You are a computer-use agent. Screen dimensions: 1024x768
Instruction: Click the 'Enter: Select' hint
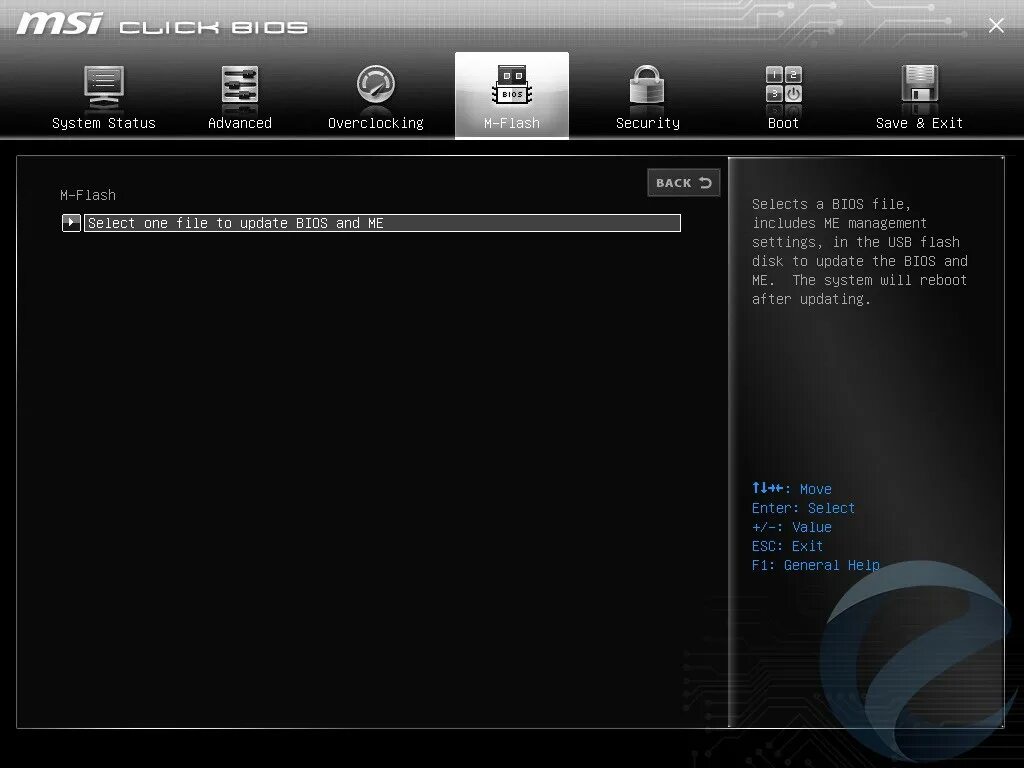click(x=803, y=508)
